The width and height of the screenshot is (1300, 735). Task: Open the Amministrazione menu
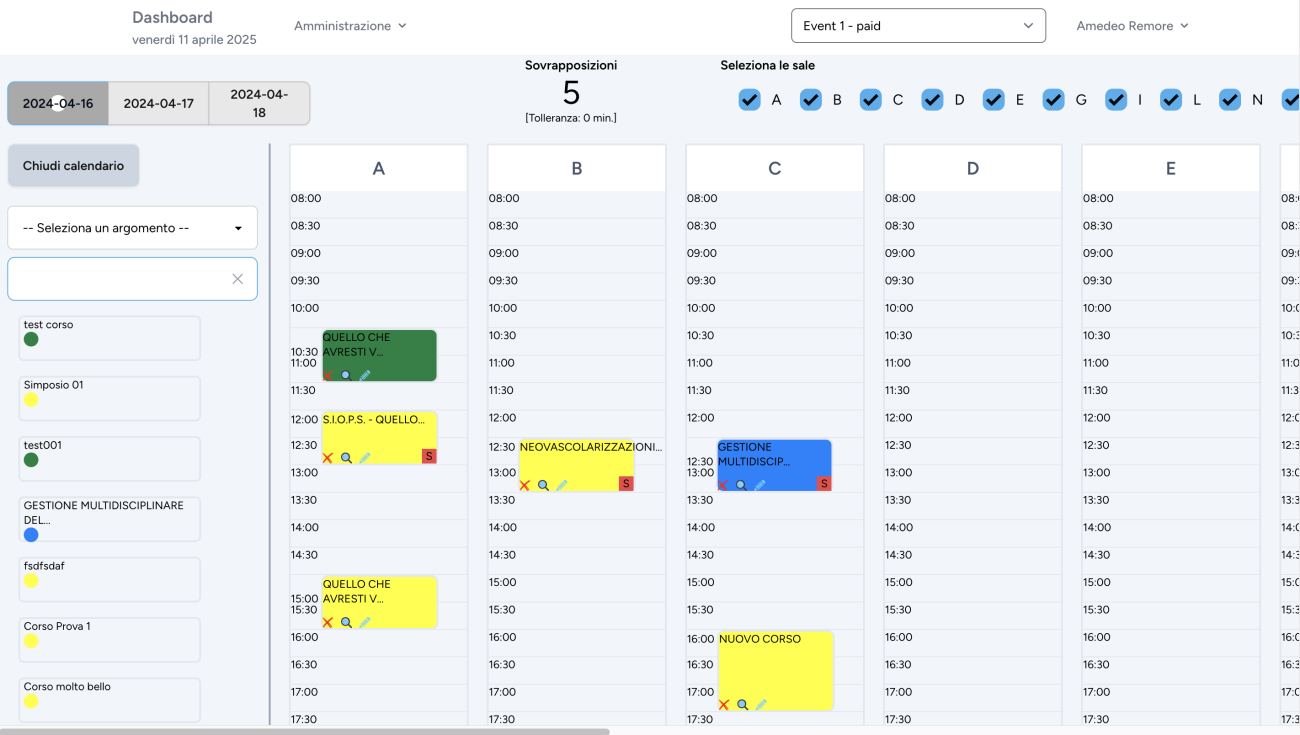click(x=350, y=26)
